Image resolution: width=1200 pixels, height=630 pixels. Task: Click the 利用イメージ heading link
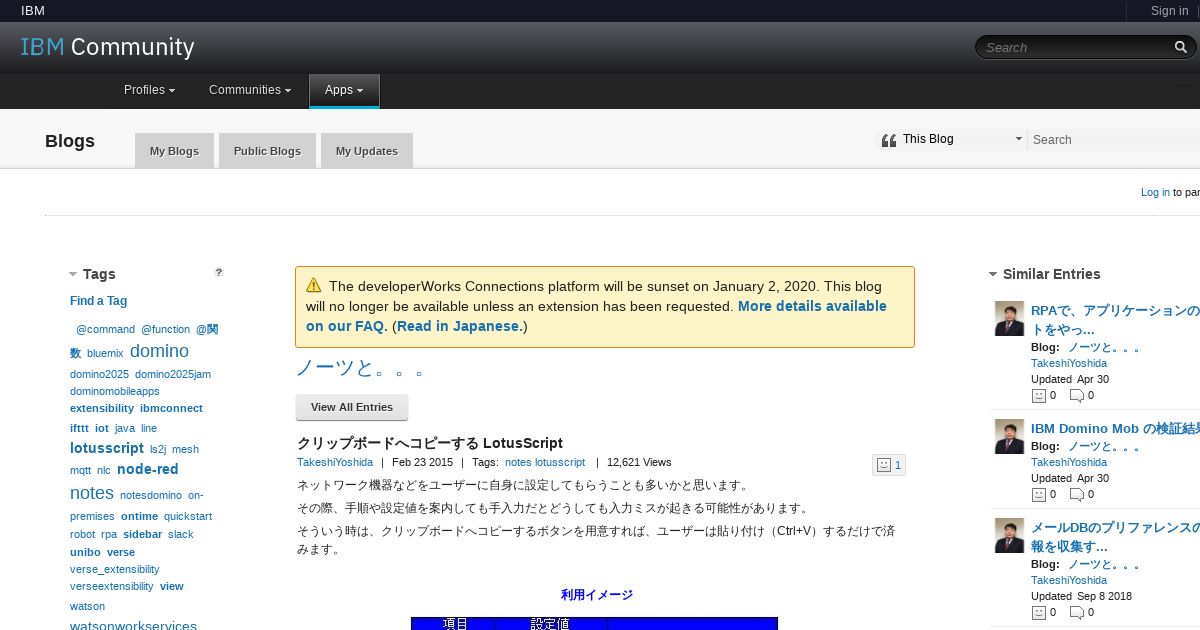click(597, 594)
